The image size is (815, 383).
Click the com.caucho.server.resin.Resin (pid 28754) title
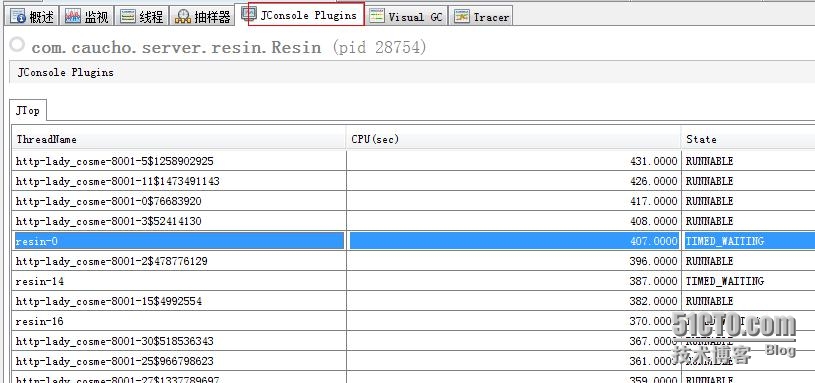[229, 47]
